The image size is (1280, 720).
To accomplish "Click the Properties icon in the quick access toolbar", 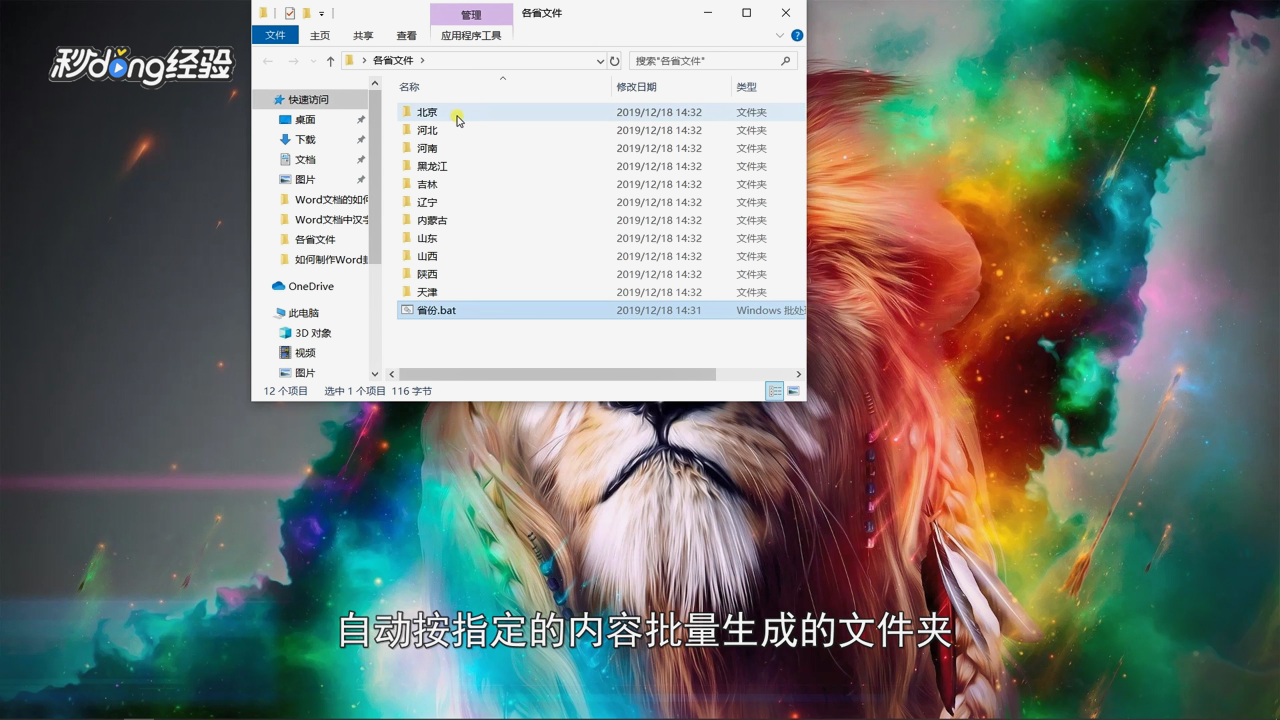I will pyautogui.click(x=290, y=13).
